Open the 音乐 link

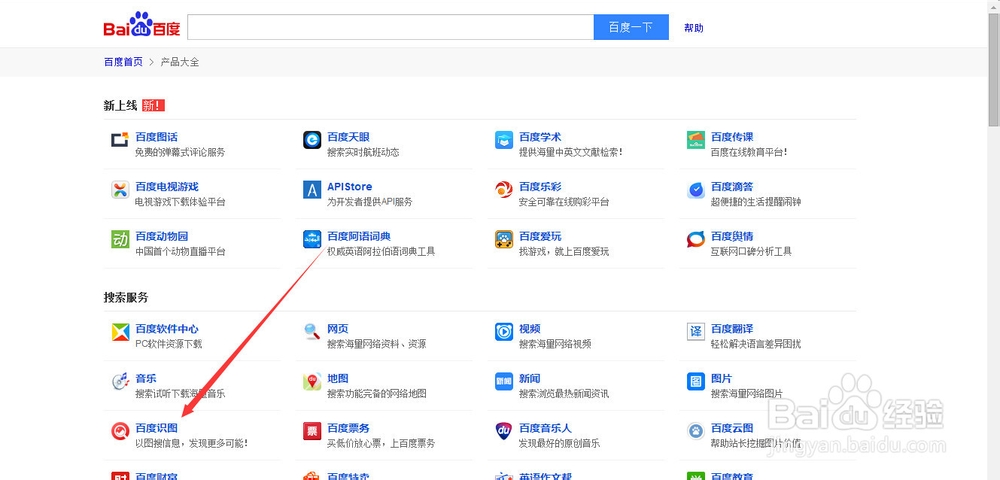[x=145, y=379]
